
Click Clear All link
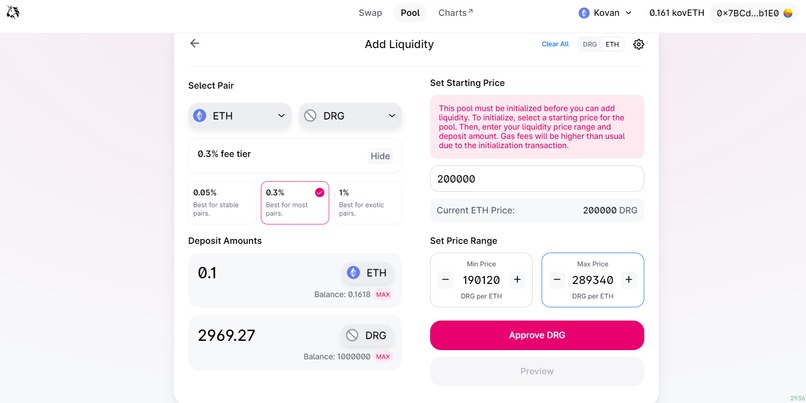point(555,44)
